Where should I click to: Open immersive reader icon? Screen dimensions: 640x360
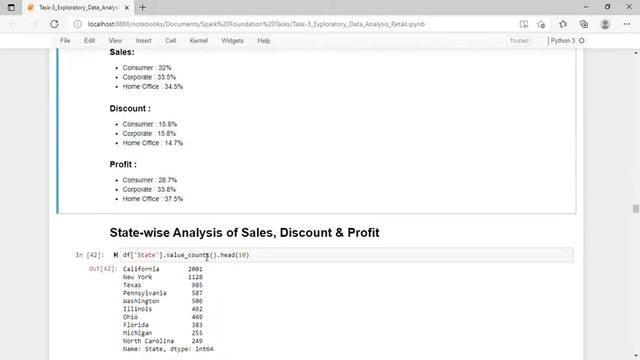(524, 24)
